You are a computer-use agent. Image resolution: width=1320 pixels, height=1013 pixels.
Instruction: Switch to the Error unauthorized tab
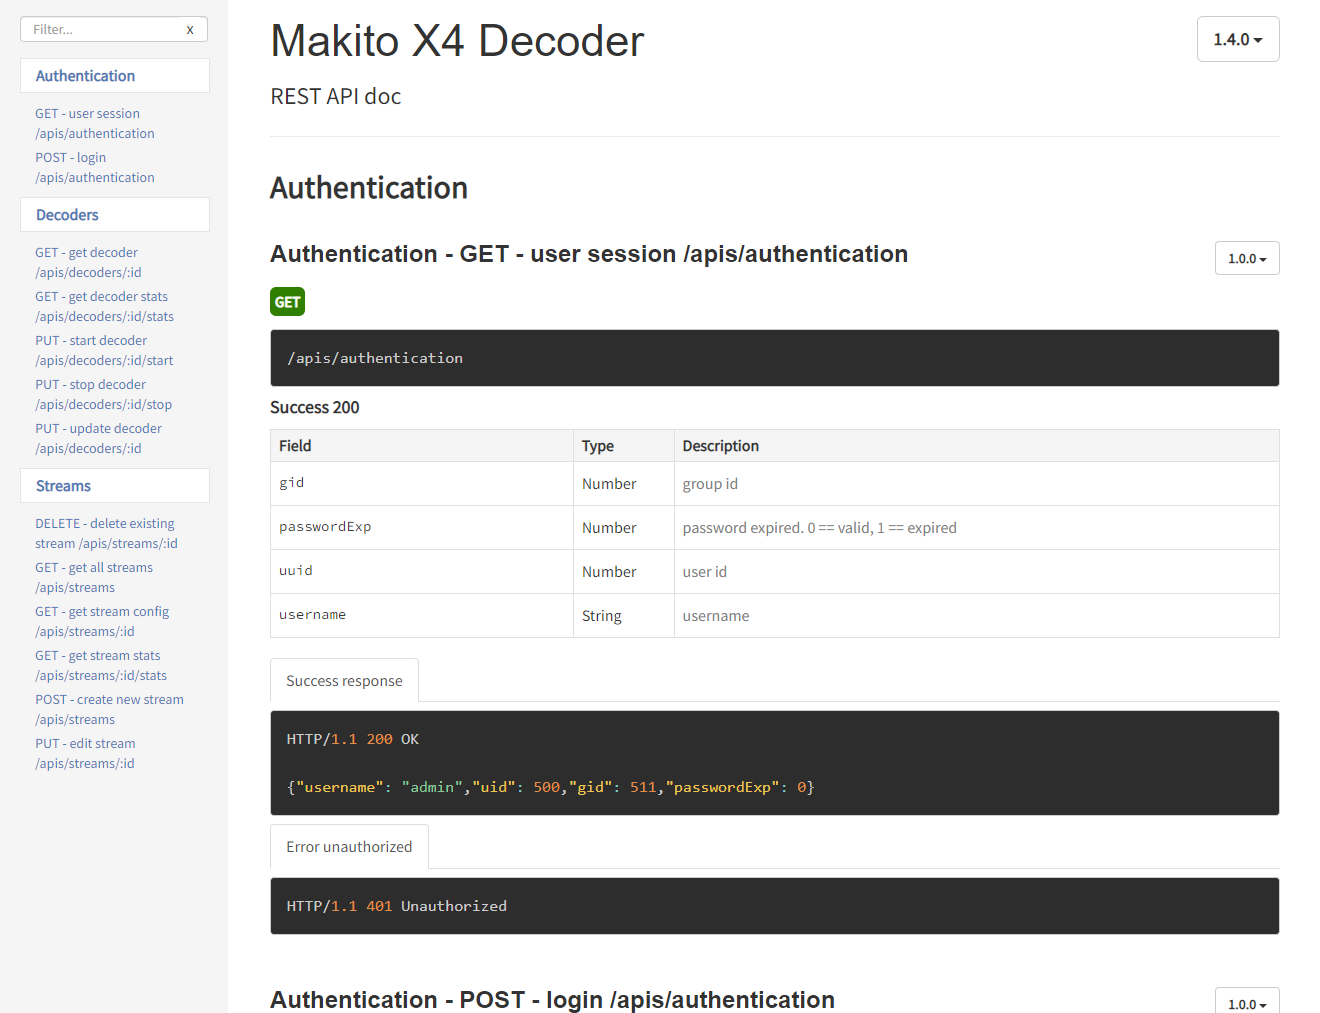click(x=349, y=847)
